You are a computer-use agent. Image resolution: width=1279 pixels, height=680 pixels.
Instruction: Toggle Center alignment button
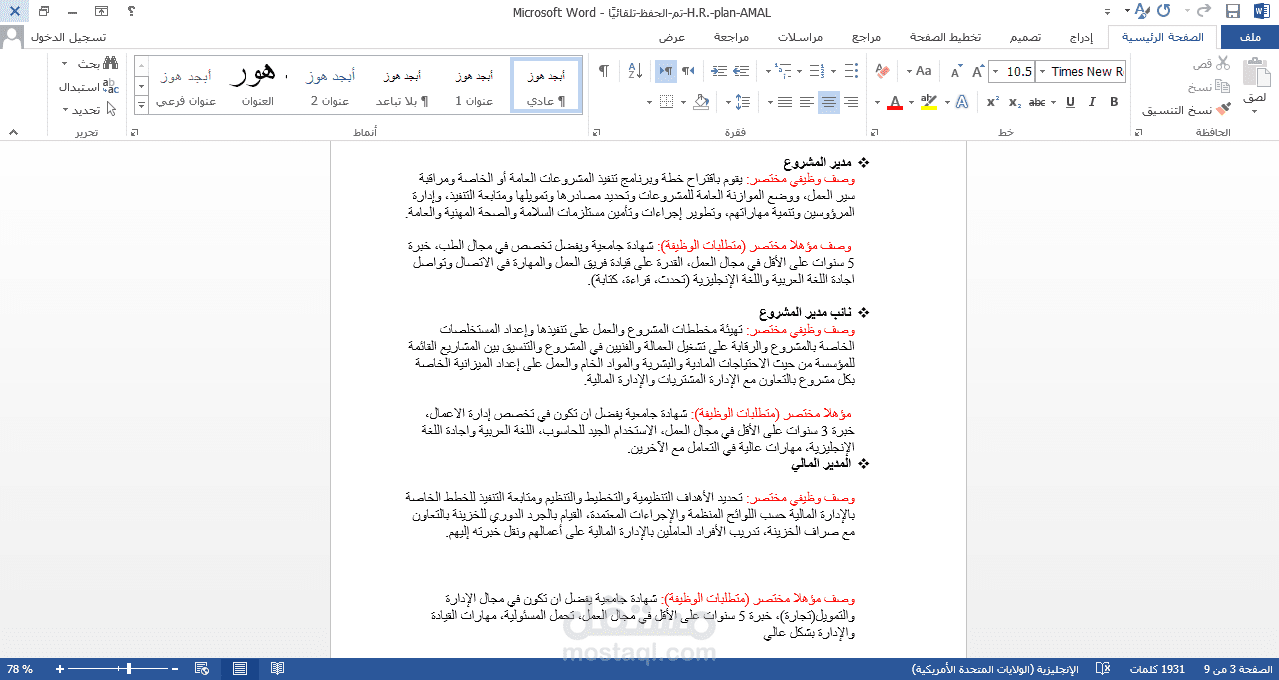829,102
